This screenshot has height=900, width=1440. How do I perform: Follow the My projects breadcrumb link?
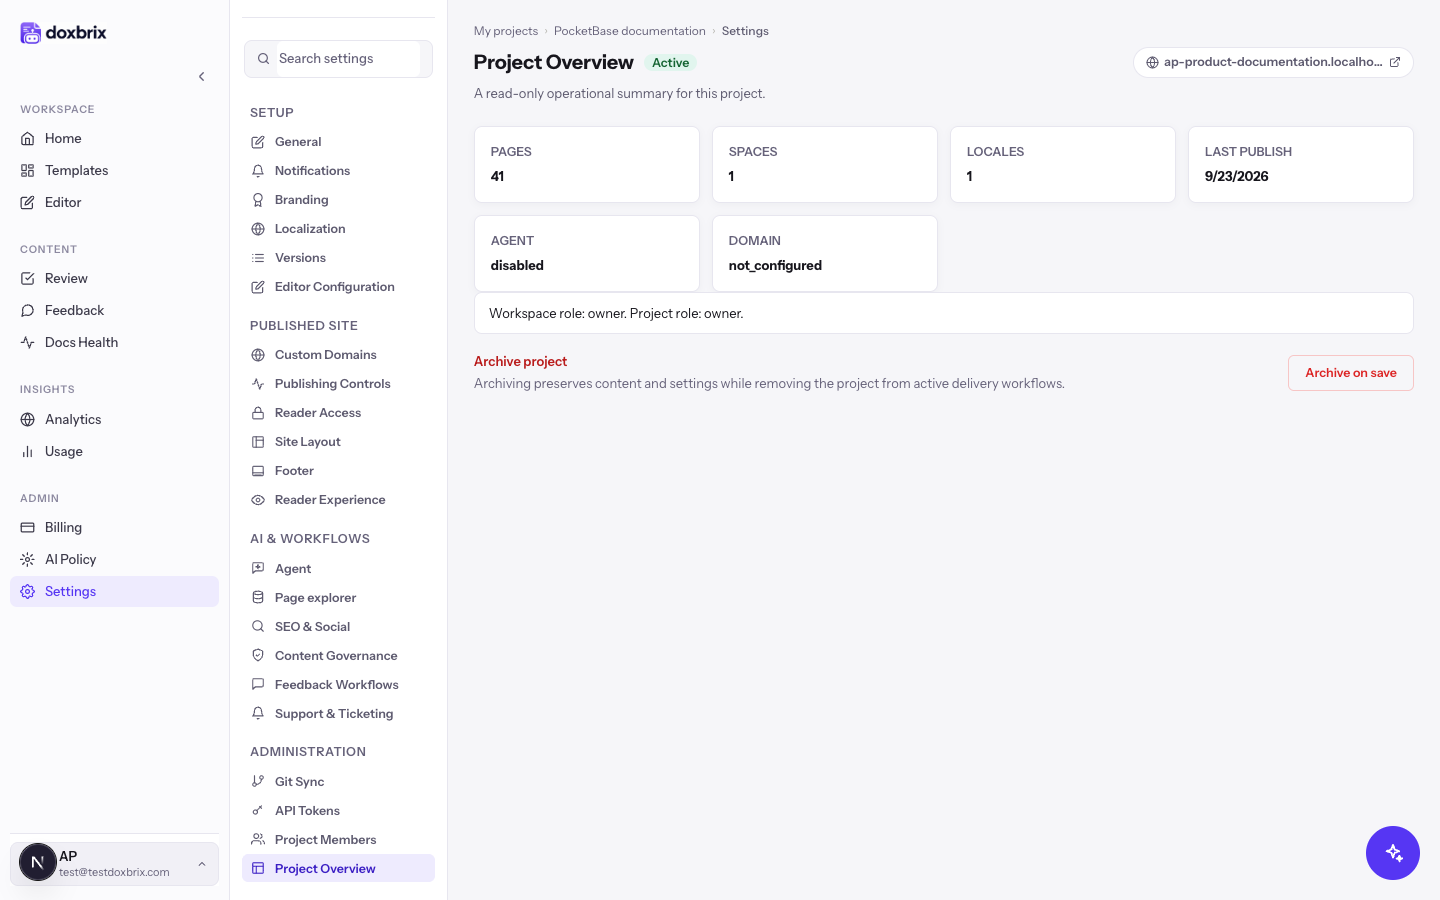tap(506, 31)
